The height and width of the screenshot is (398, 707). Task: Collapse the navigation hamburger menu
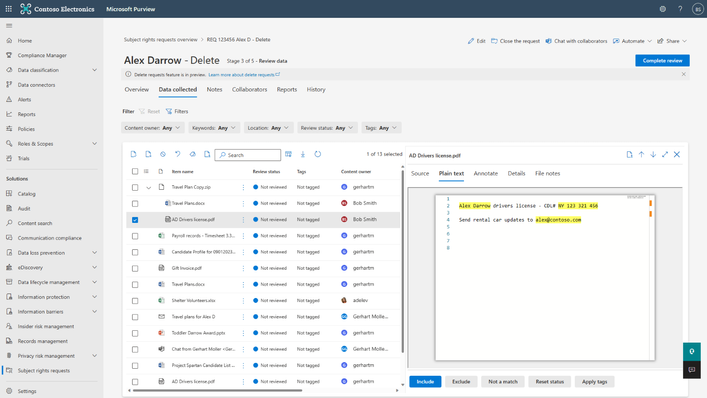click(9, 26)
